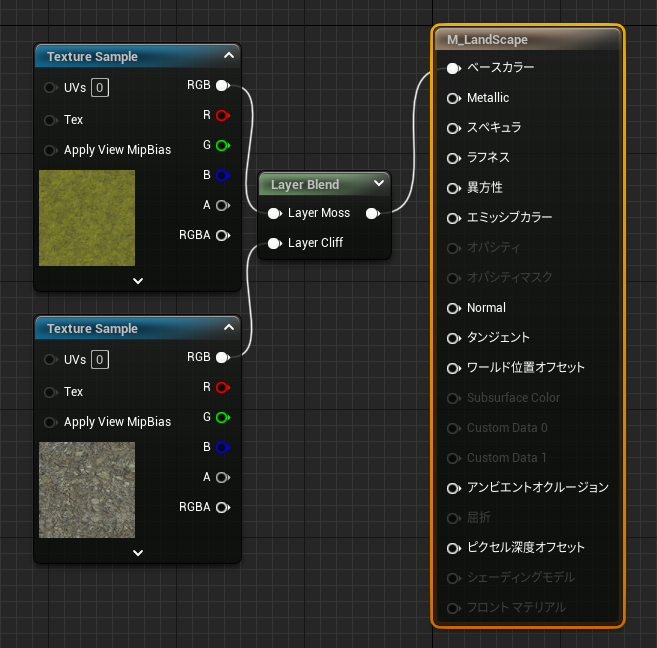Click the Layer Cliff input pin
This screenshot has height=648, width=657.
point(273,243)
